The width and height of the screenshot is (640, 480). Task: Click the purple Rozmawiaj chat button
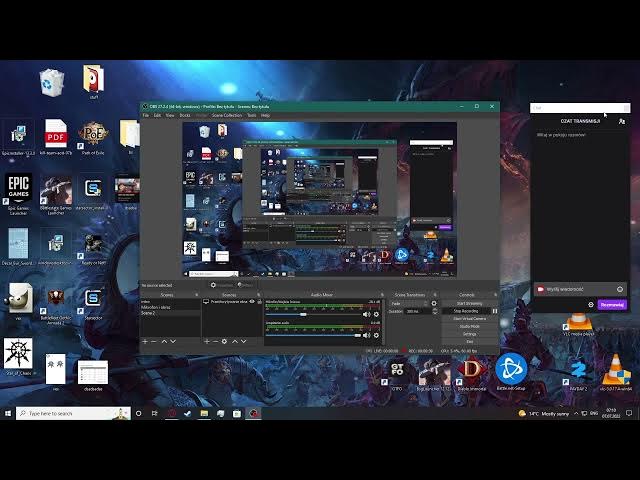(x=612, y=304)
